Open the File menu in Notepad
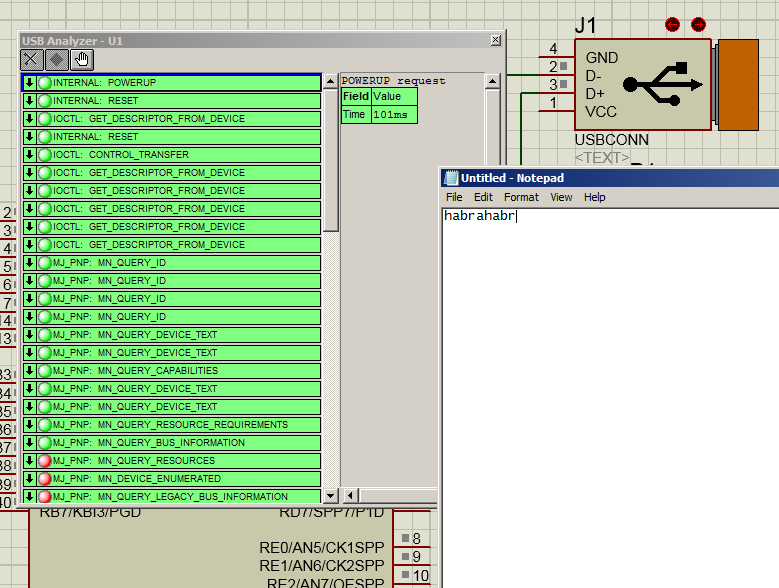The image size is (779, 588). click(454, 197)
